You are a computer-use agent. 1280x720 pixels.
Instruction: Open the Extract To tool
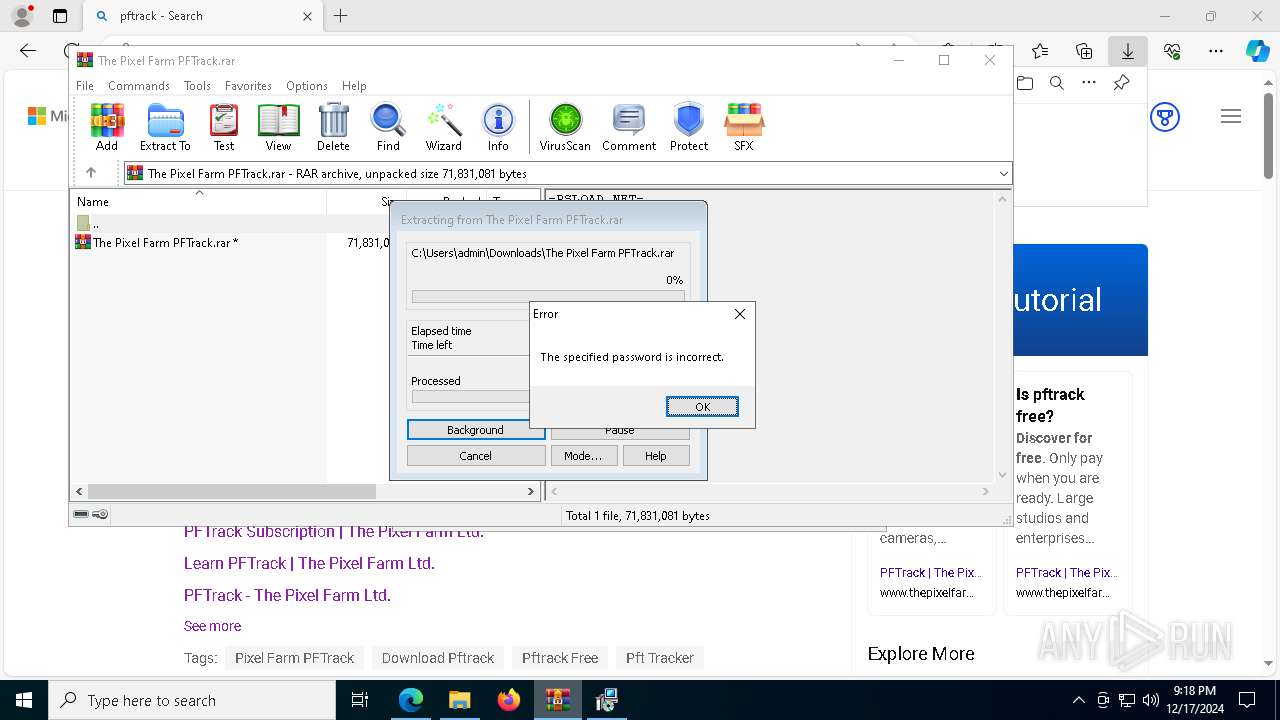pos(165,127)
